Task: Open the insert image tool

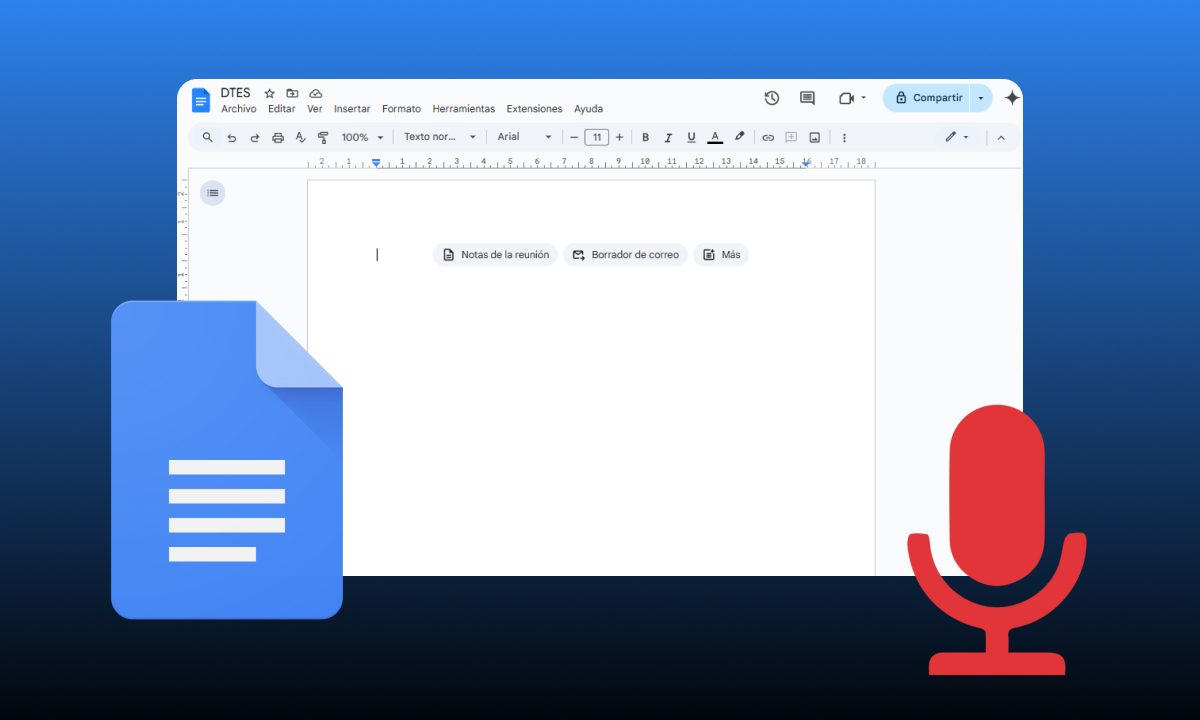Action: point(813,137)
